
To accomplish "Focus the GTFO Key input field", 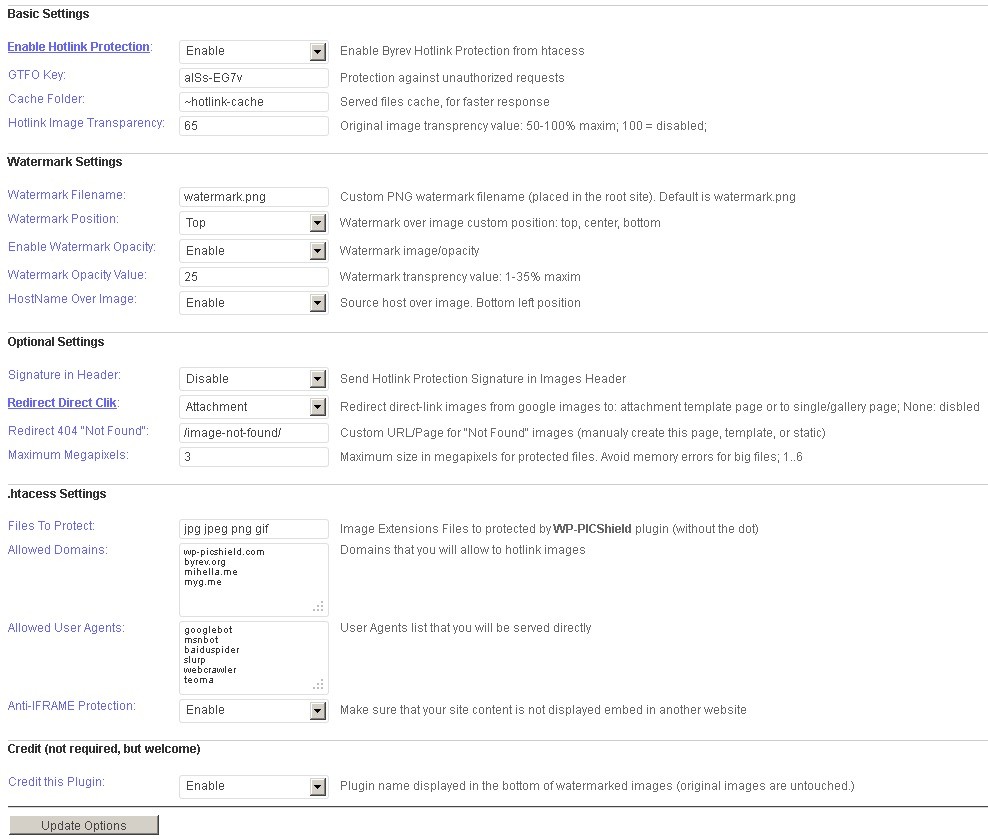I will pos(253,77).
